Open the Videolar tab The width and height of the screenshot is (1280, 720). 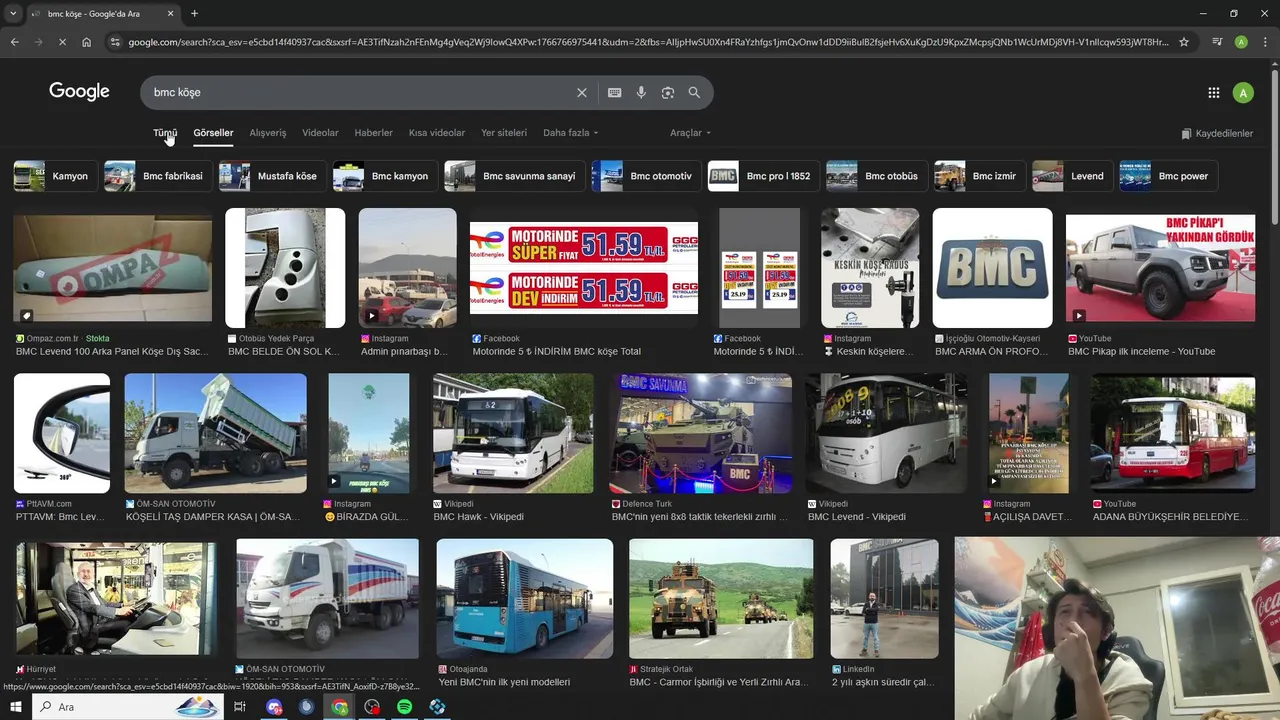(x=320, y=132)
